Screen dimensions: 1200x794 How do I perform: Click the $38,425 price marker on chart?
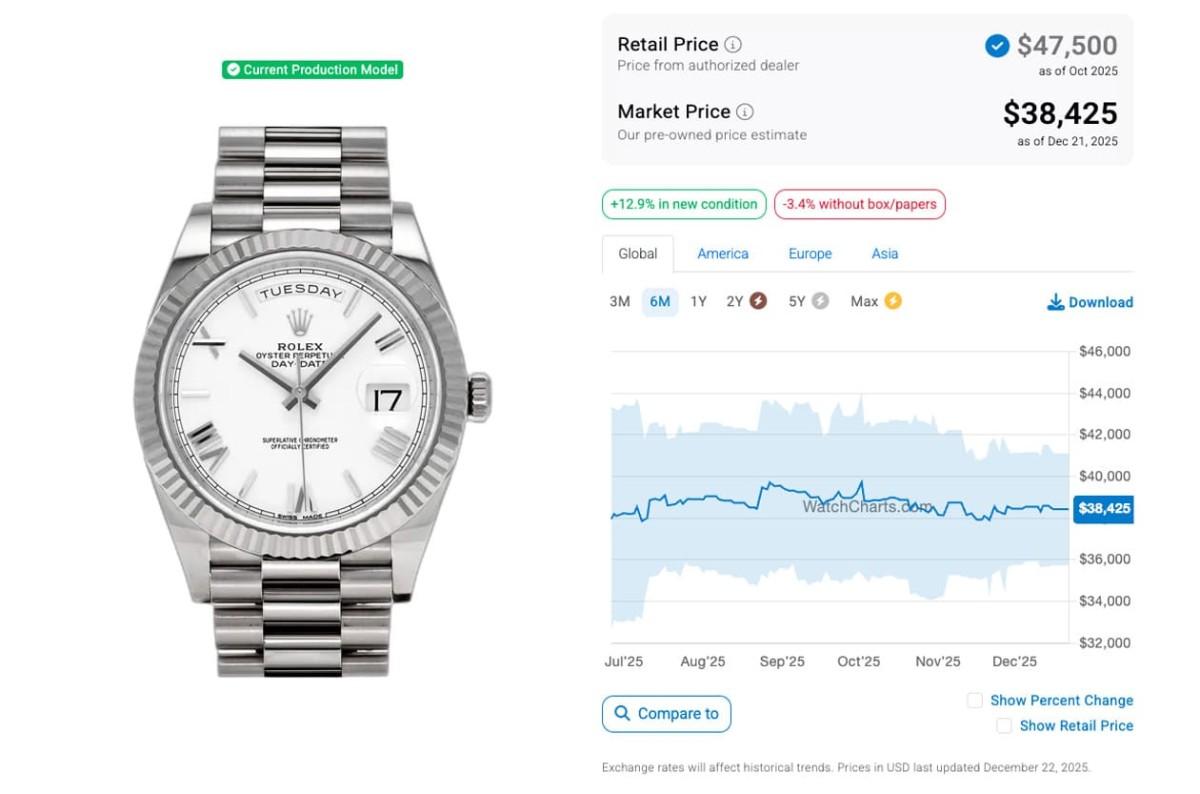(1103, 508)
